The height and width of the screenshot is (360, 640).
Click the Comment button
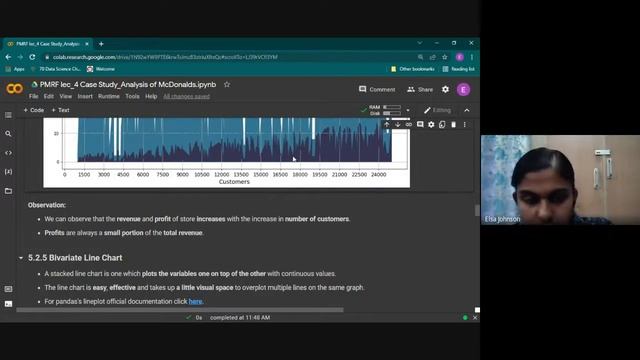(x=377, y=89)
